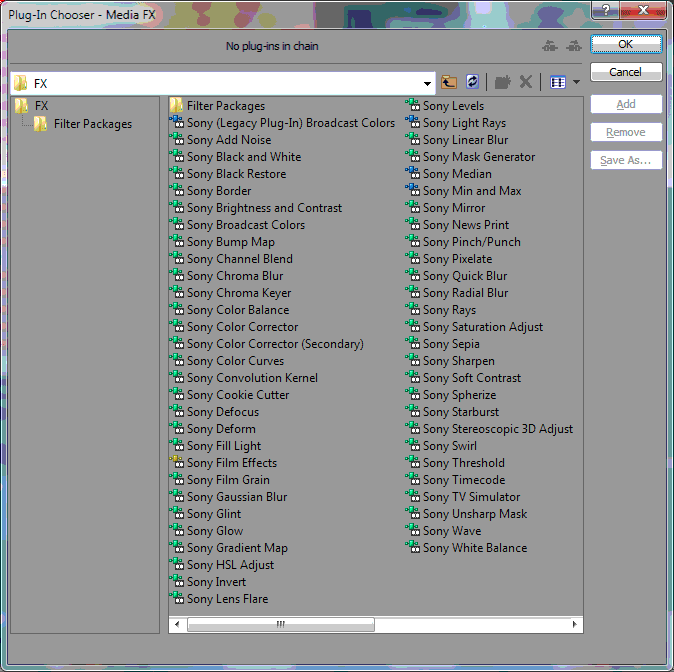Viewport: 674px width, 672px height.
Task: Select Sony Color Corrector (Secondary) plug-in icon
Action: [176, 344]
